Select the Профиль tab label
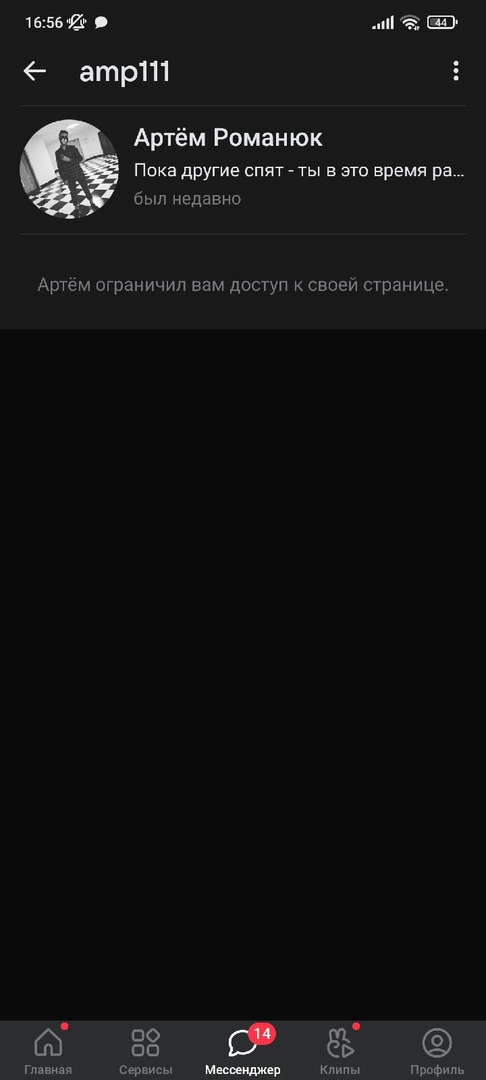486x1080 pixels. (x=436, y=1070)
